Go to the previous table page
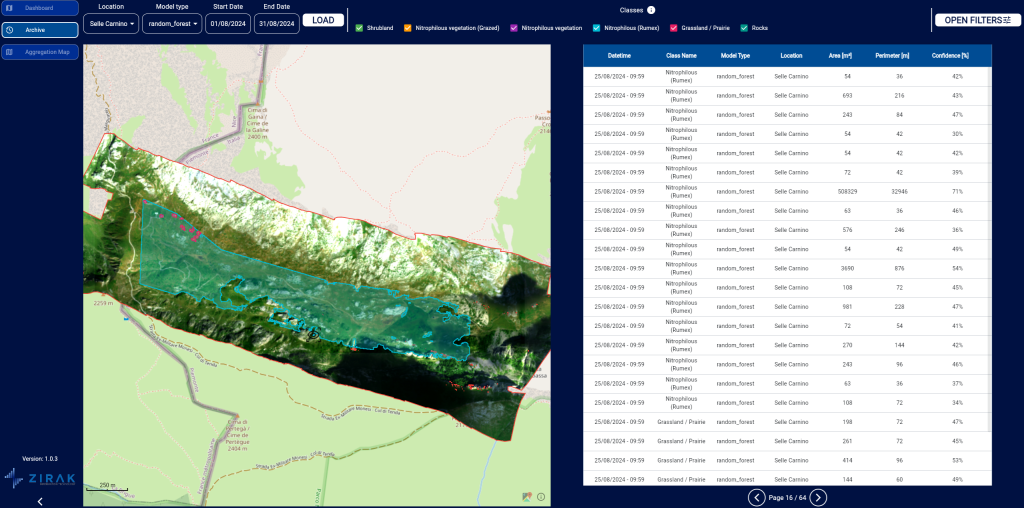1024x508 pixels. click(757, 497)
